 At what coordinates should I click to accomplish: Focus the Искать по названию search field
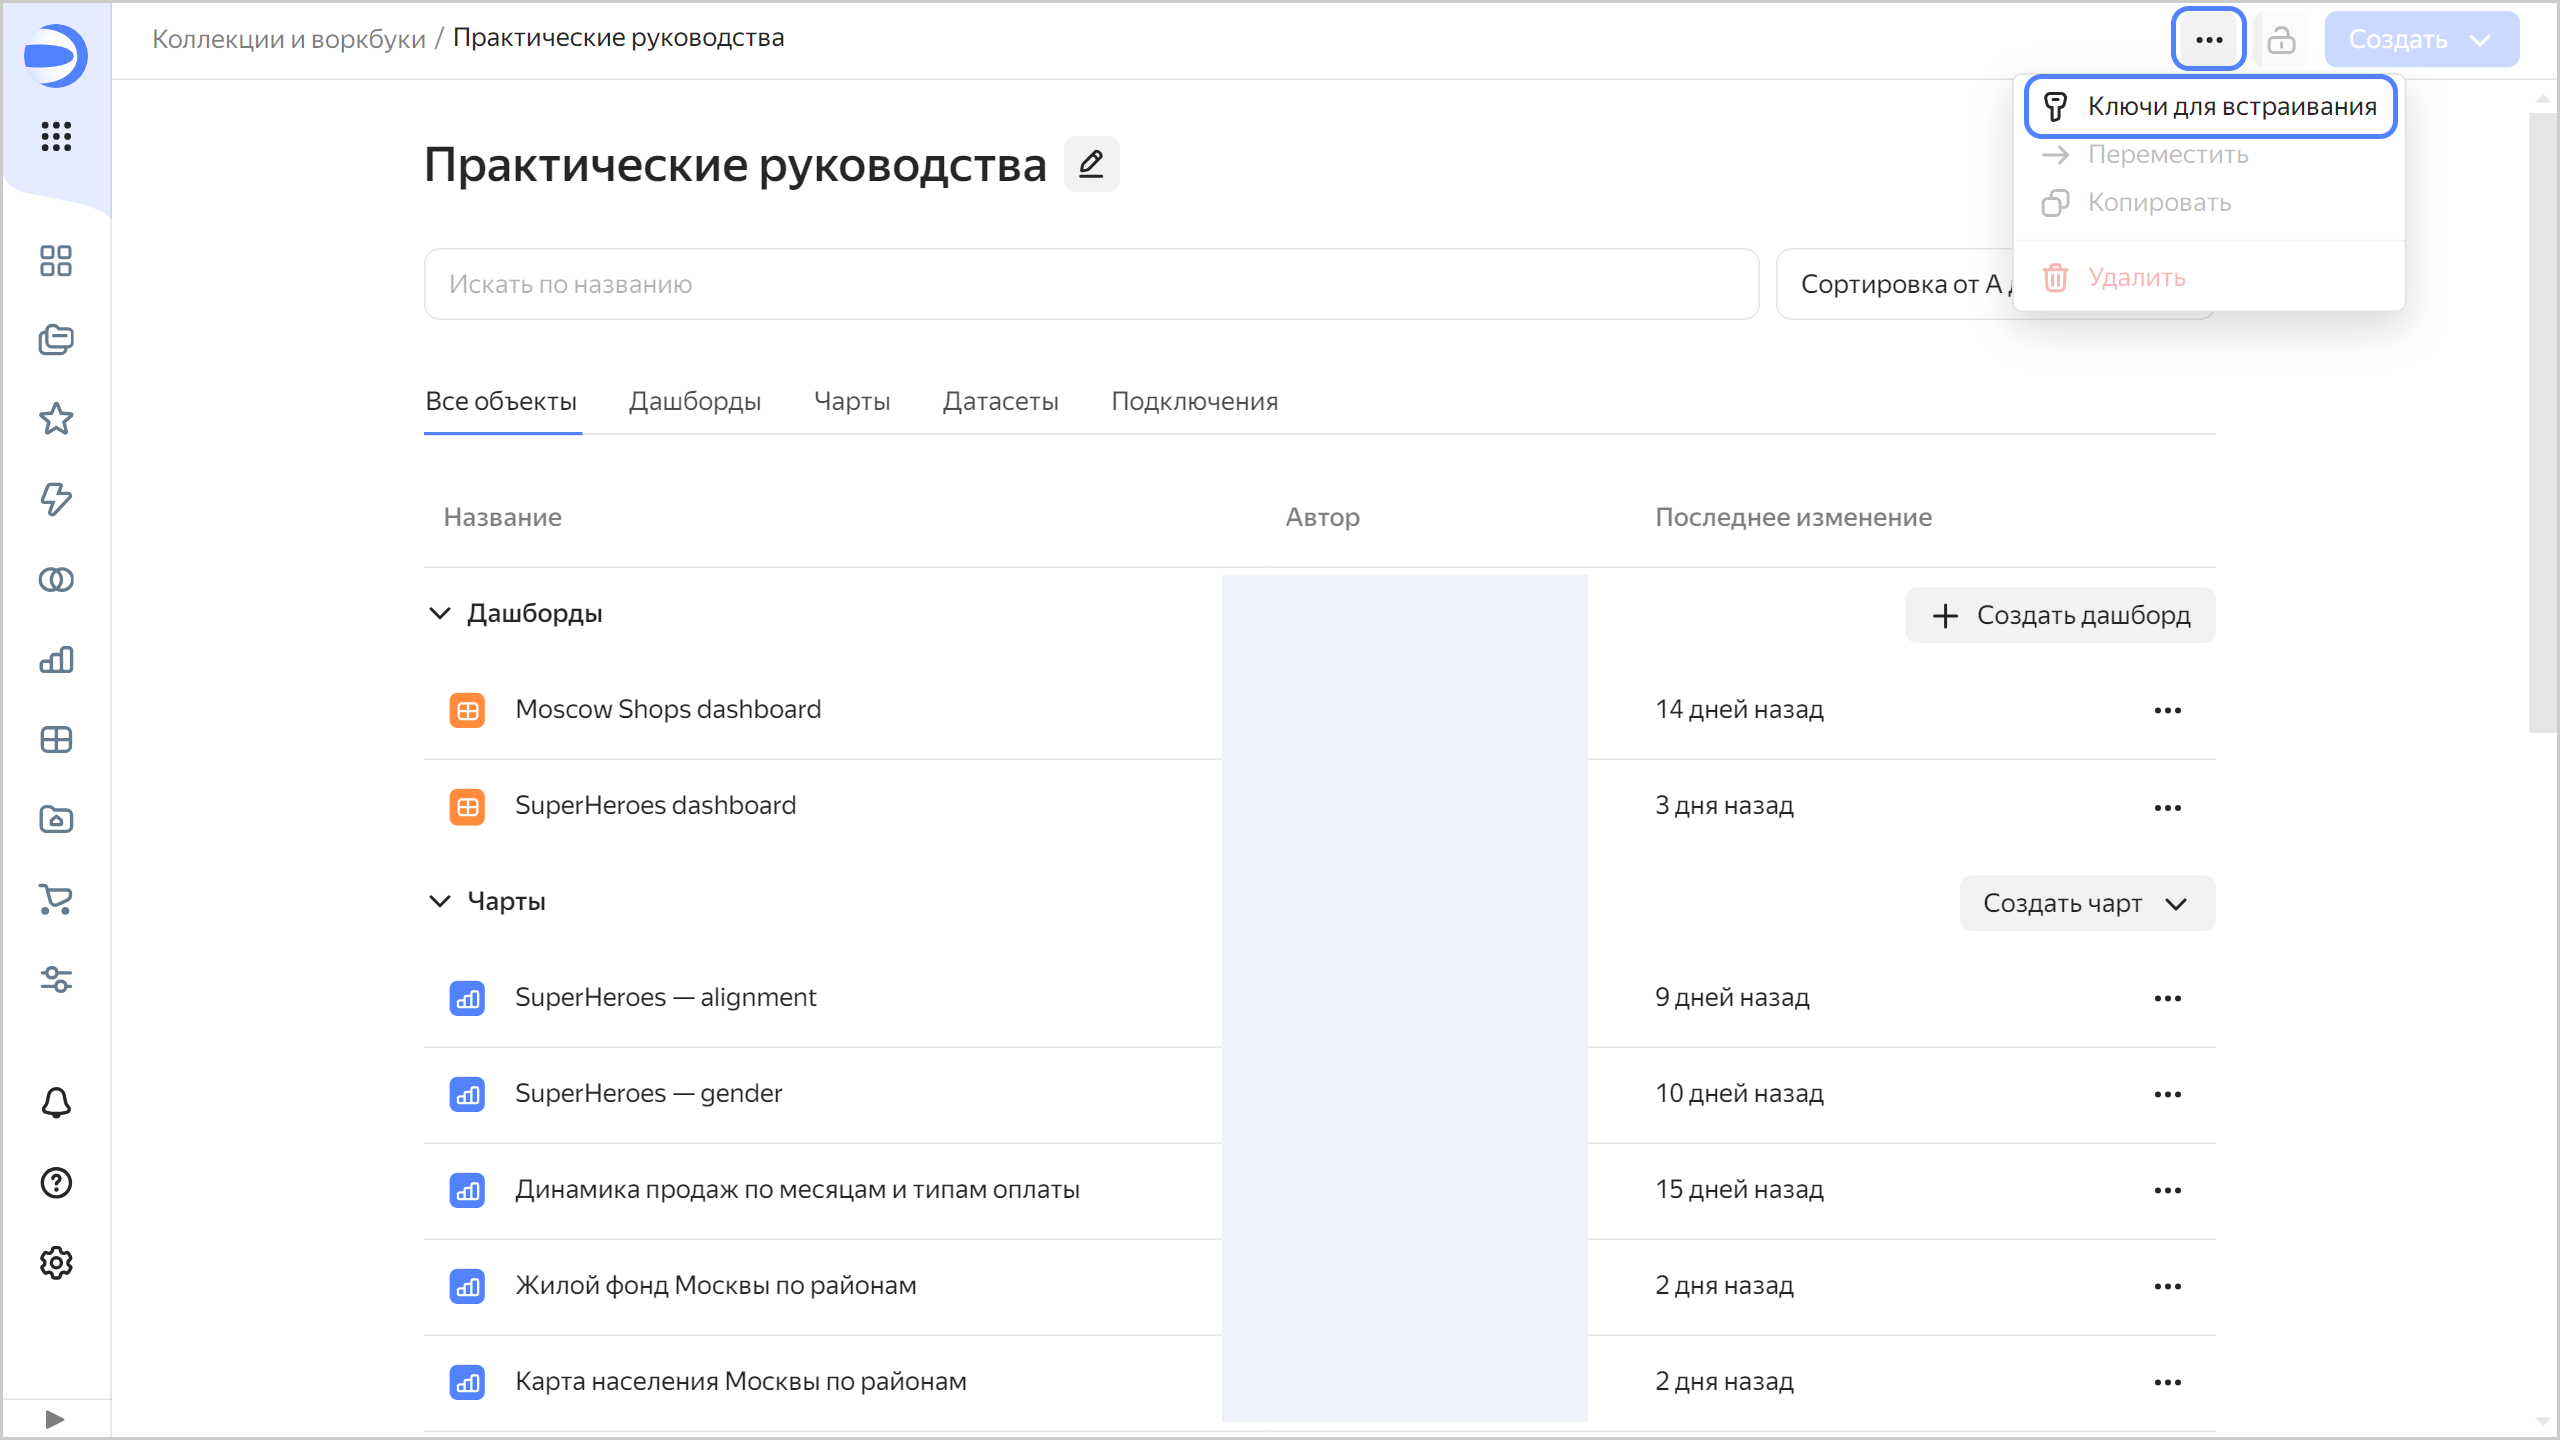1090,284
